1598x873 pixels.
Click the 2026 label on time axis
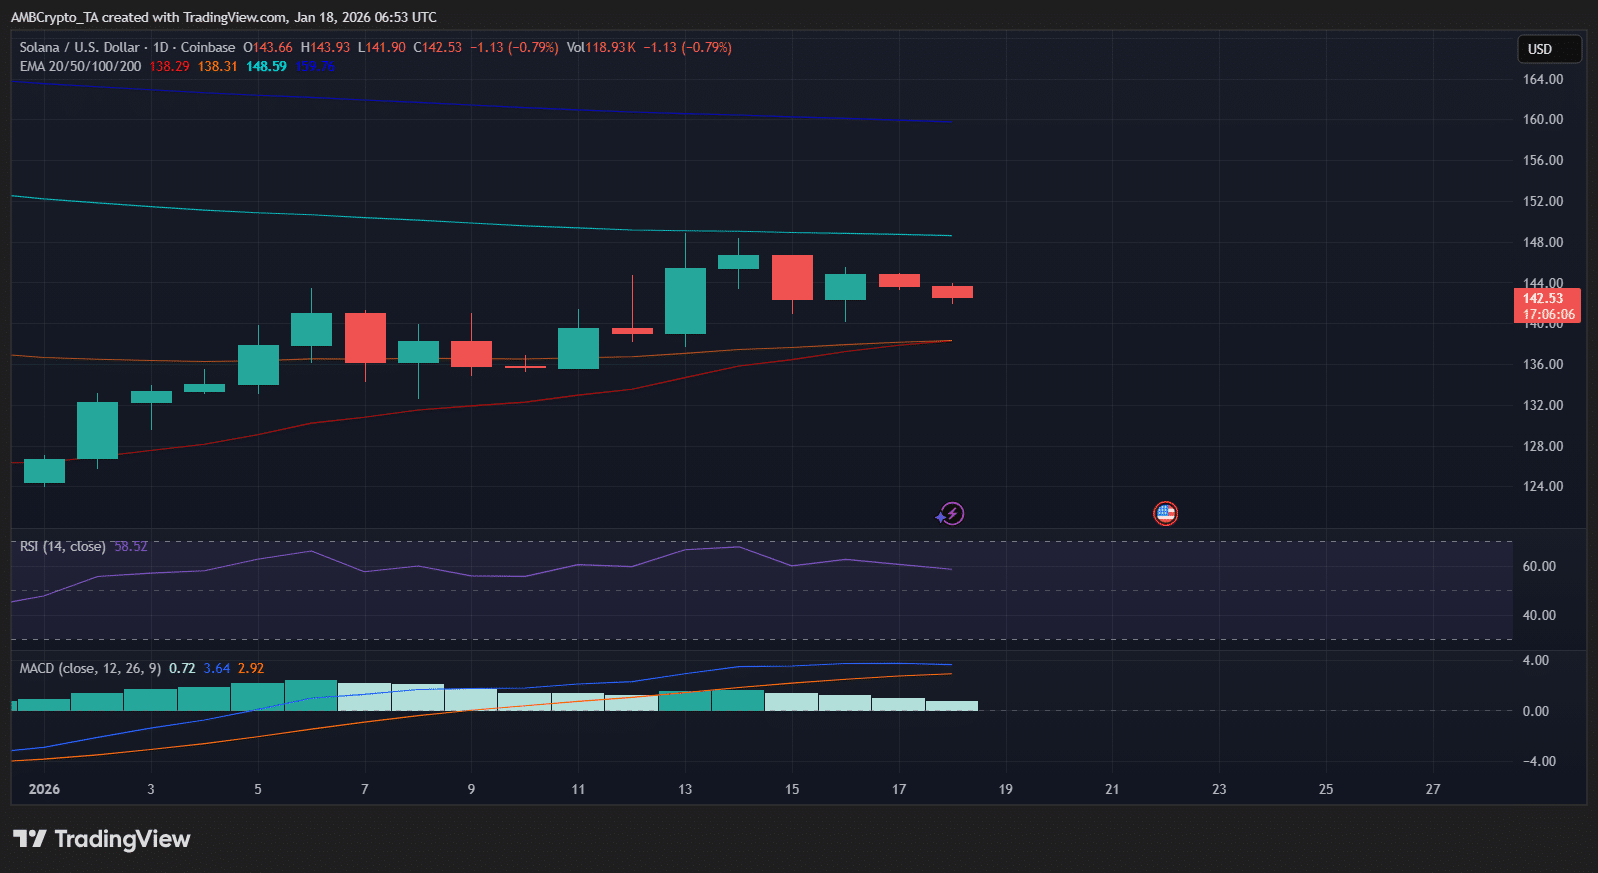44,789
